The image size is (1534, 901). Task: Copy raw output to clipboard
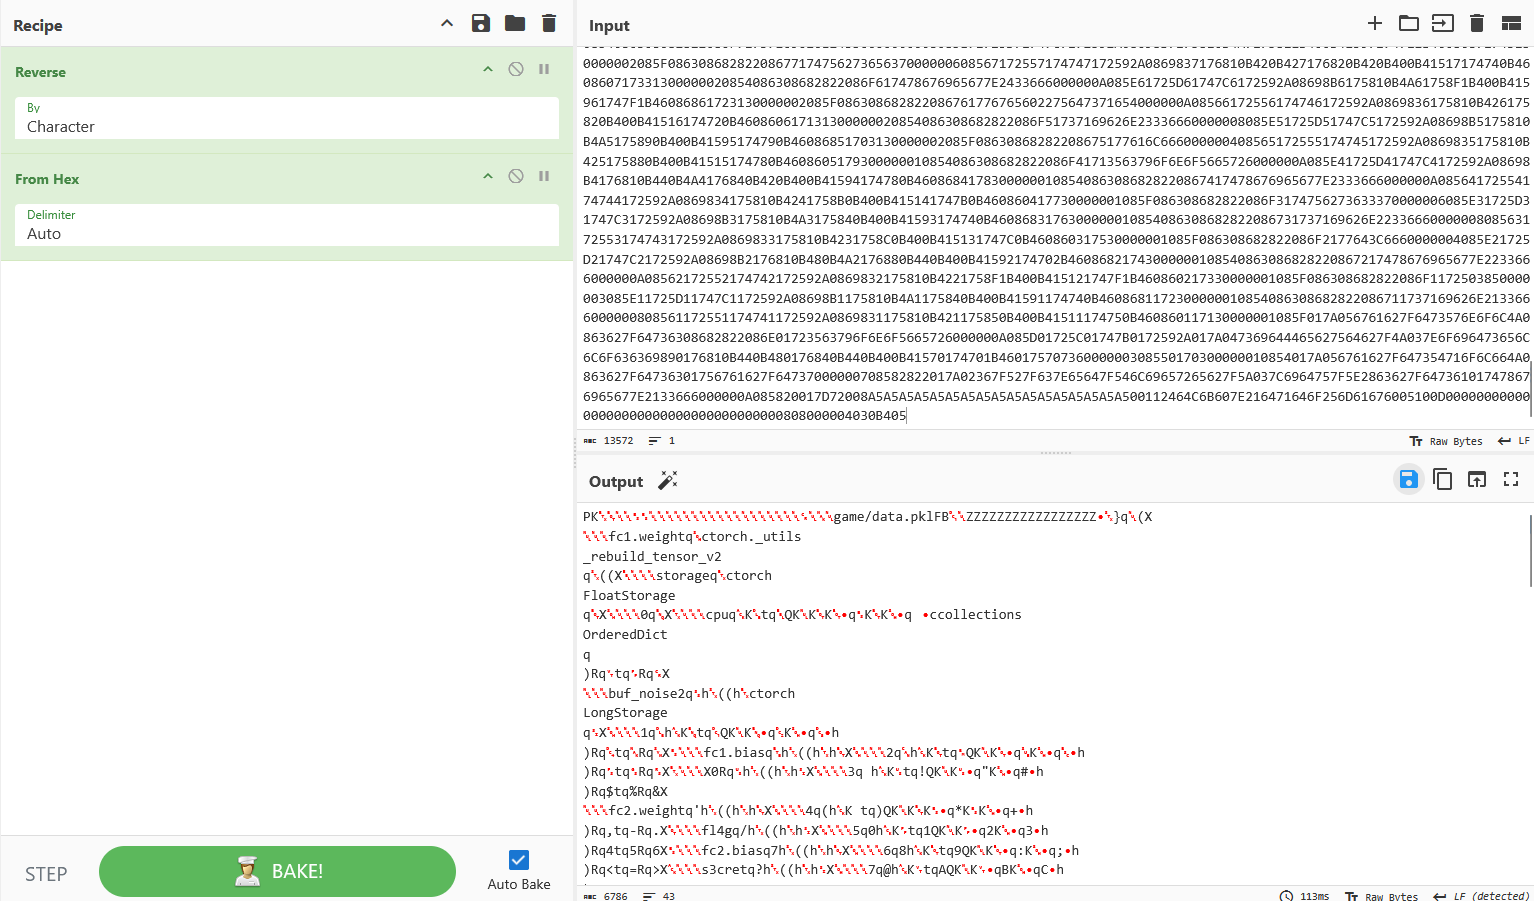click(1443, 479)
